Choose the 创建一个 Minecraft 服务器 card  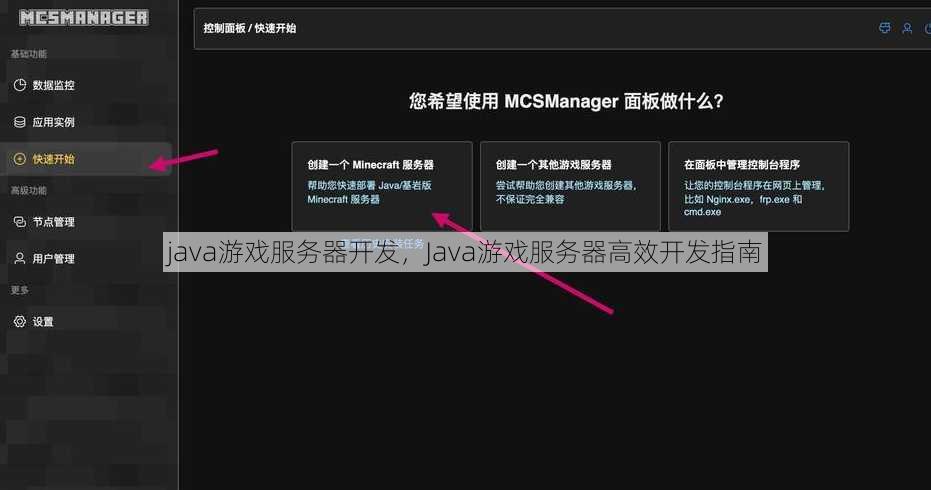[382, 186]
